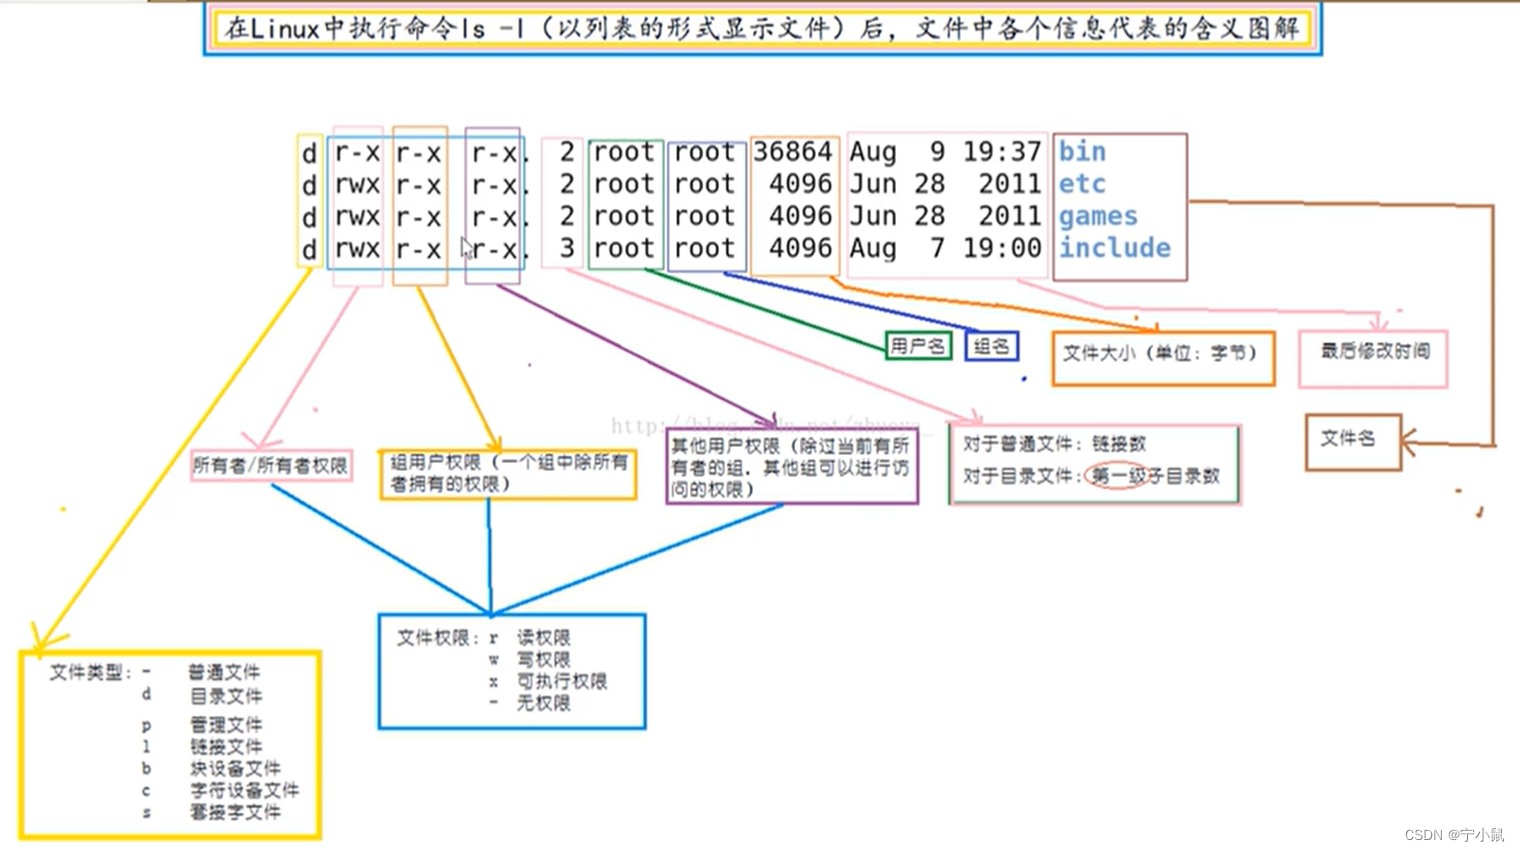Click 'Jun 28 2011' in the games row

click(946, 216)
